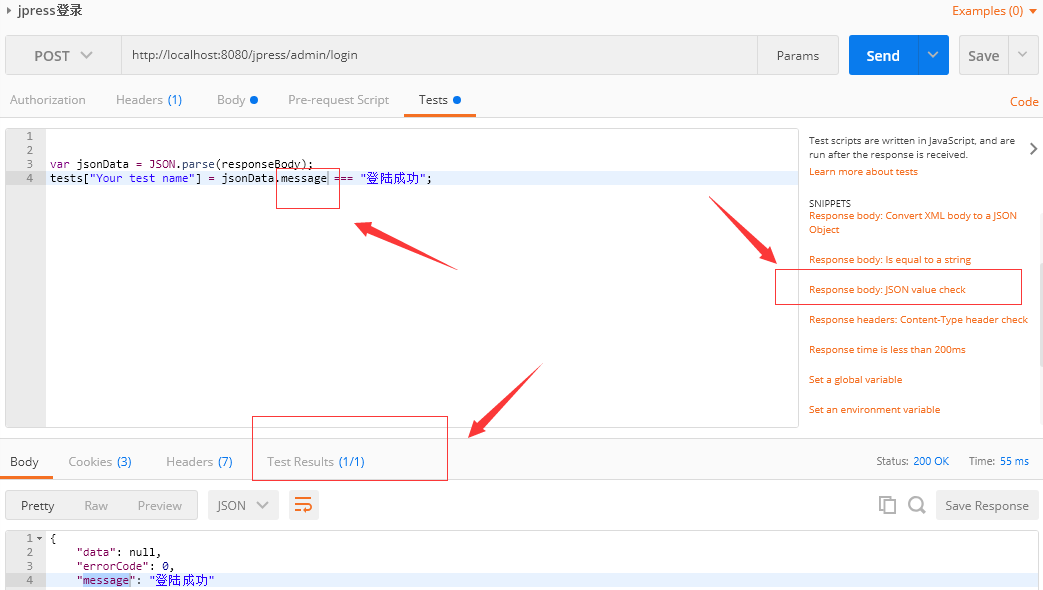Click the var jsonData line in editor
The height and width of the screenshot is (590, 1043).
(181, 164)
